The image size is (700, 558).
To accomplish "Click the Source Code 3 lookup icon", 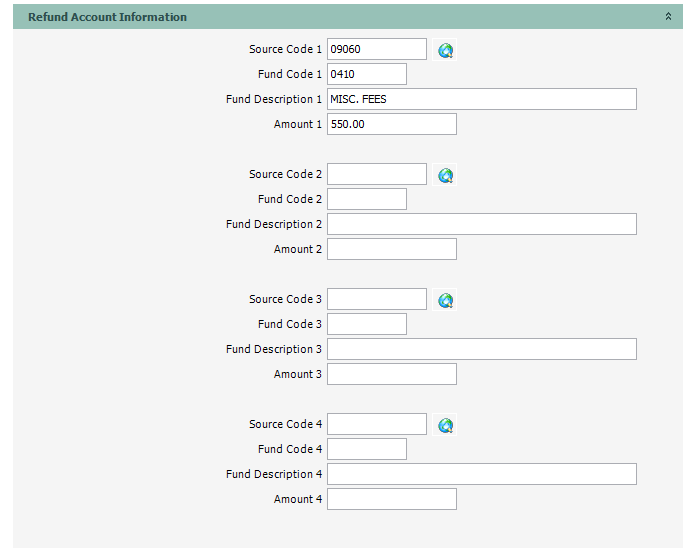I will pyautogui.click(x=446, y=300).
